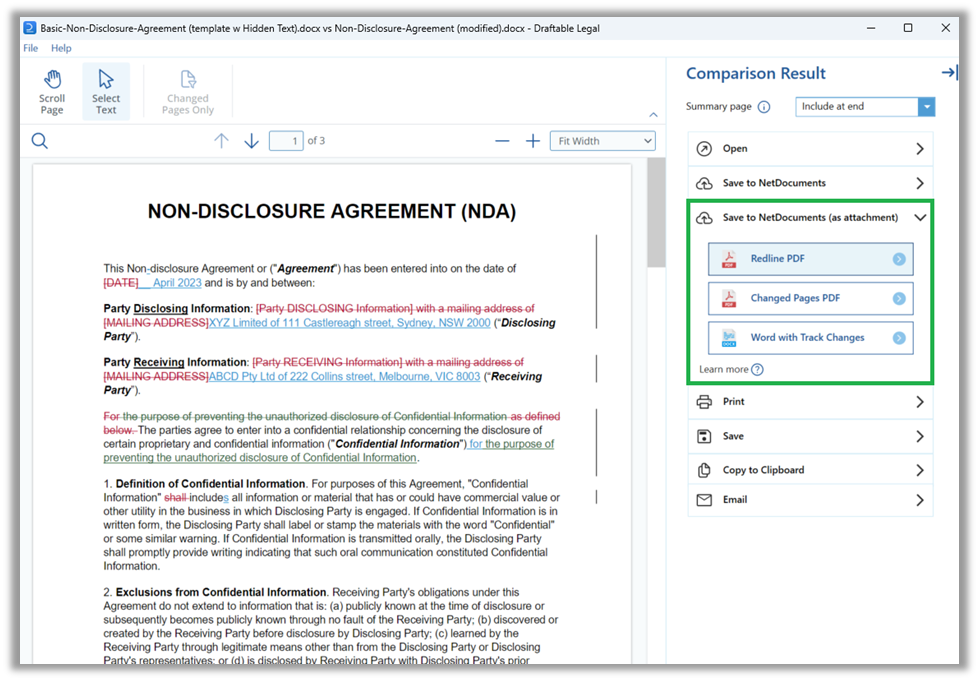Click deleted text '[DATE]'

coord(121,283)
